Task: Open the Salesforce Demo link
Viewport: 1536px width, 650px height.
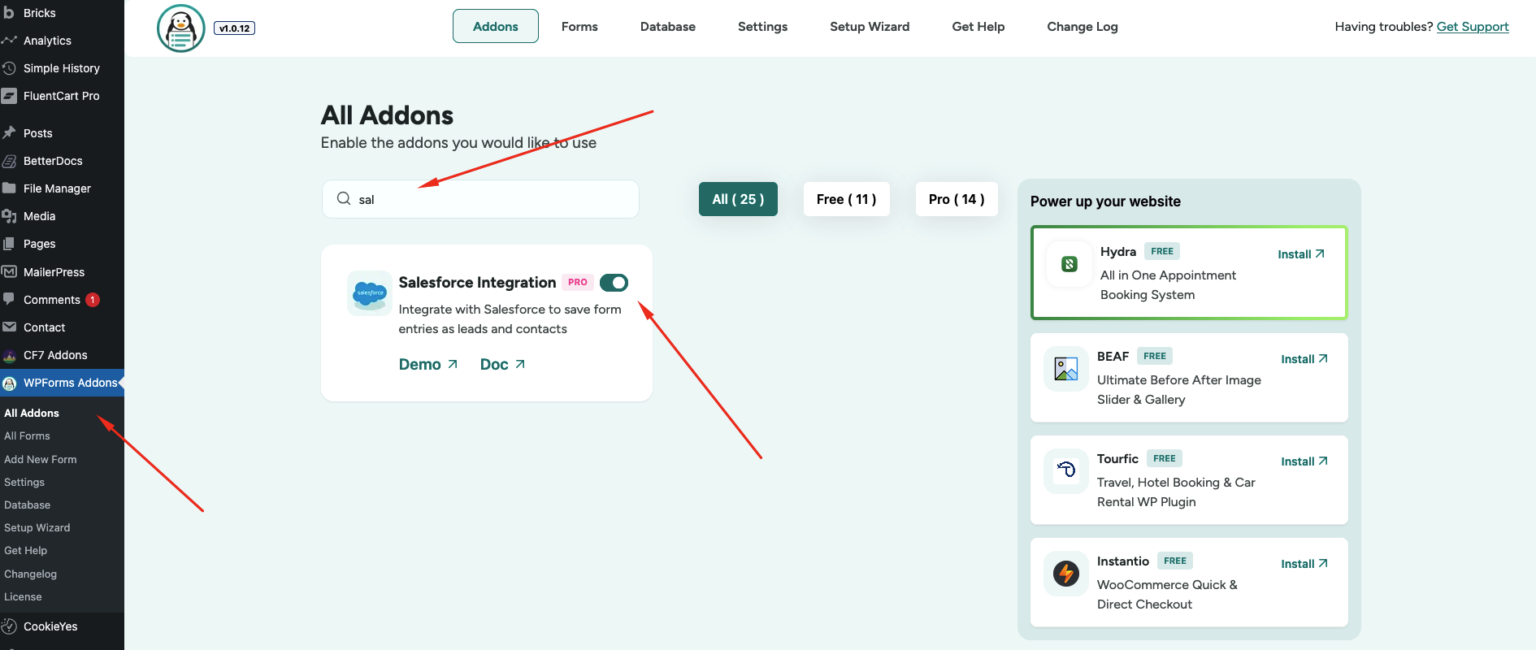Action: click(x=428, y=364)
